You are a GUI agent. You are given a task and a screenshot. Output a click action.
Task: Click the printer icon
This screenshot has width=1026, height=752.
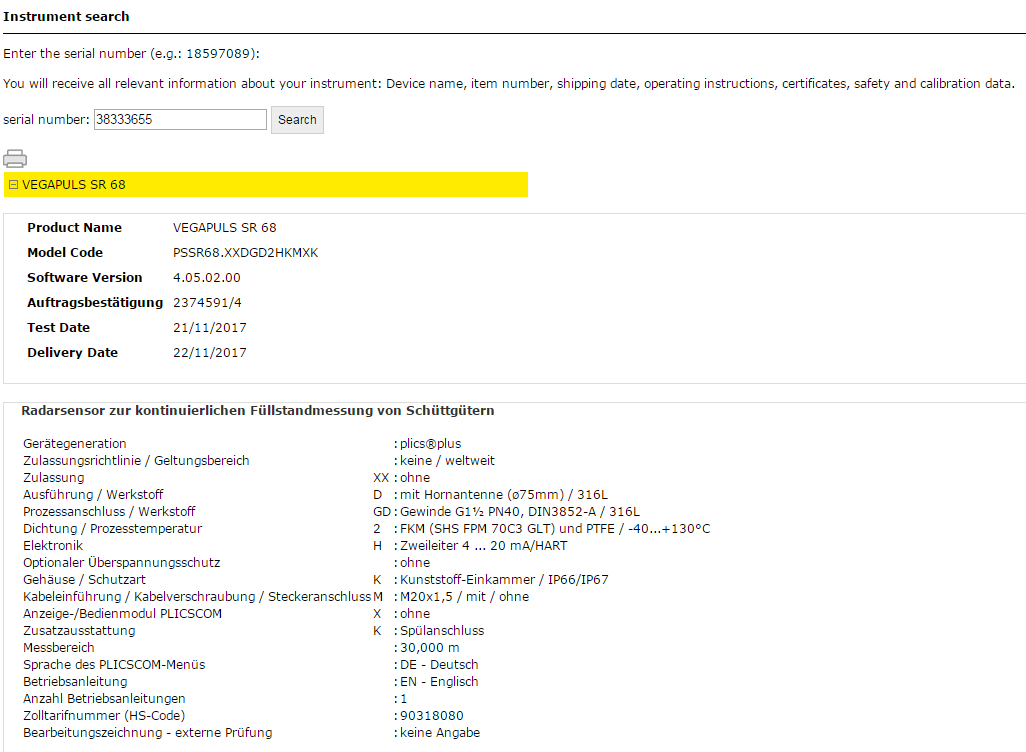coord(15,158)
